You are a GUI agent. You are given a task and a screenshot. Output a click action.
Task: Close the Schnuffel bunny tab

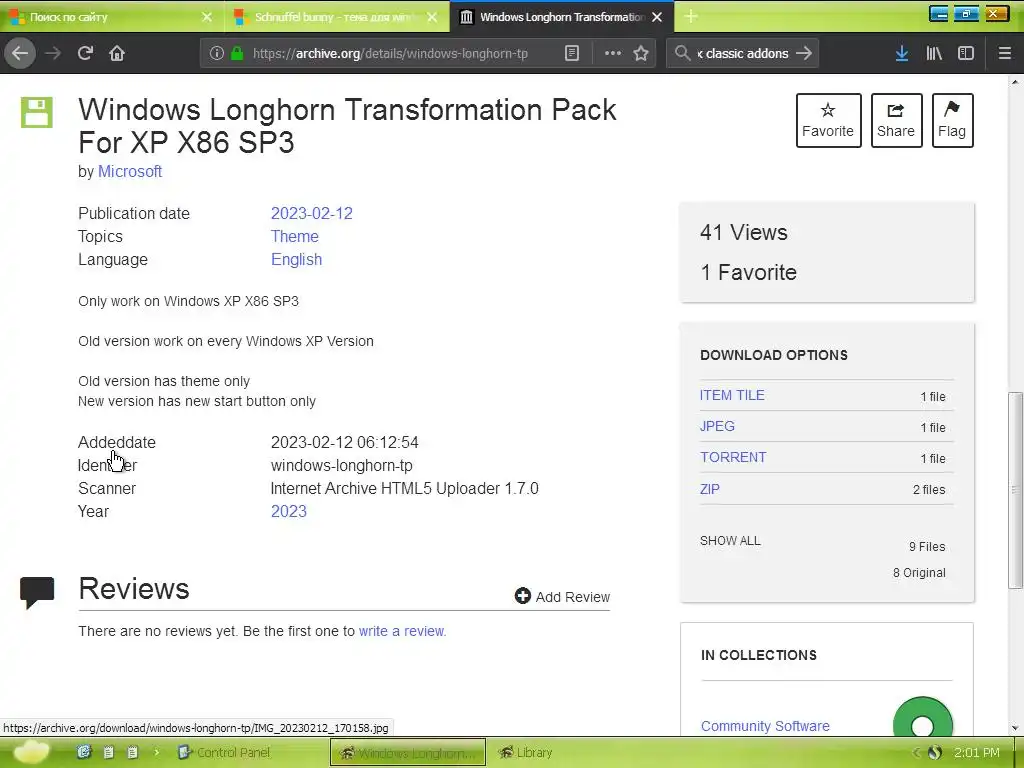432,17
